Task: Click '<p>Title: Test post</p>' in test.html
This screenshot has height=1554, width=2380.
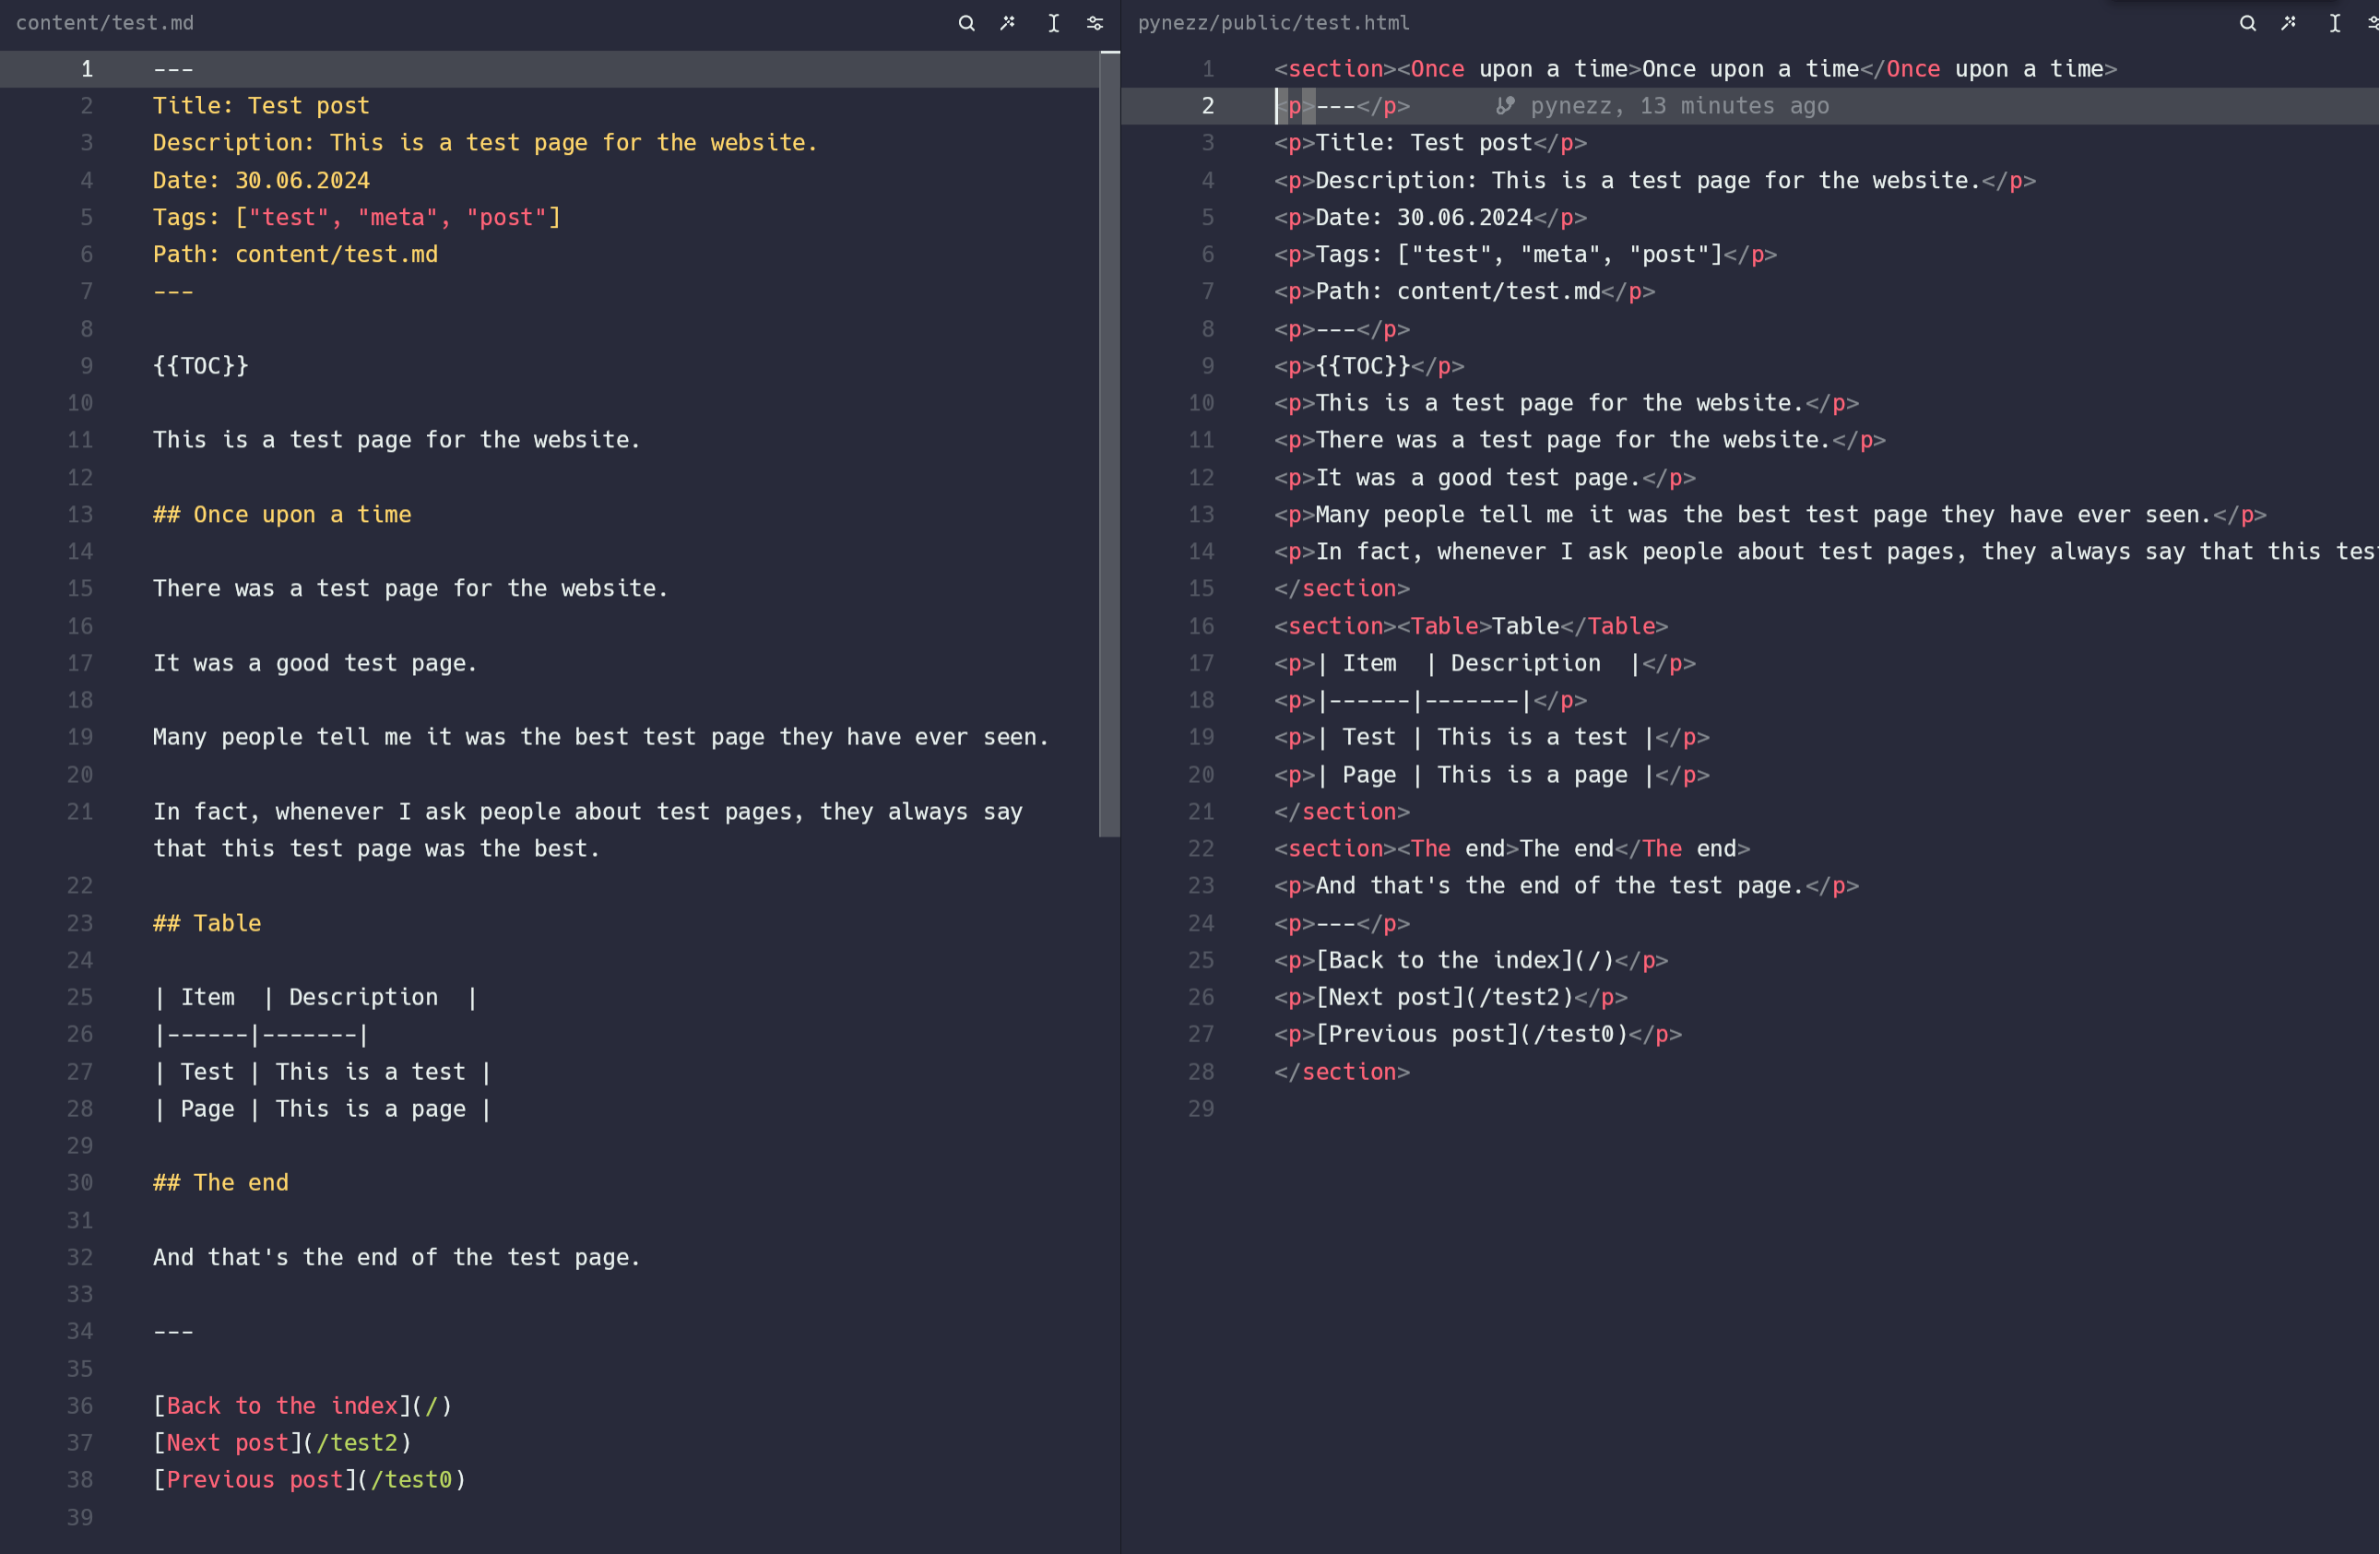Action: point(1430,143)
